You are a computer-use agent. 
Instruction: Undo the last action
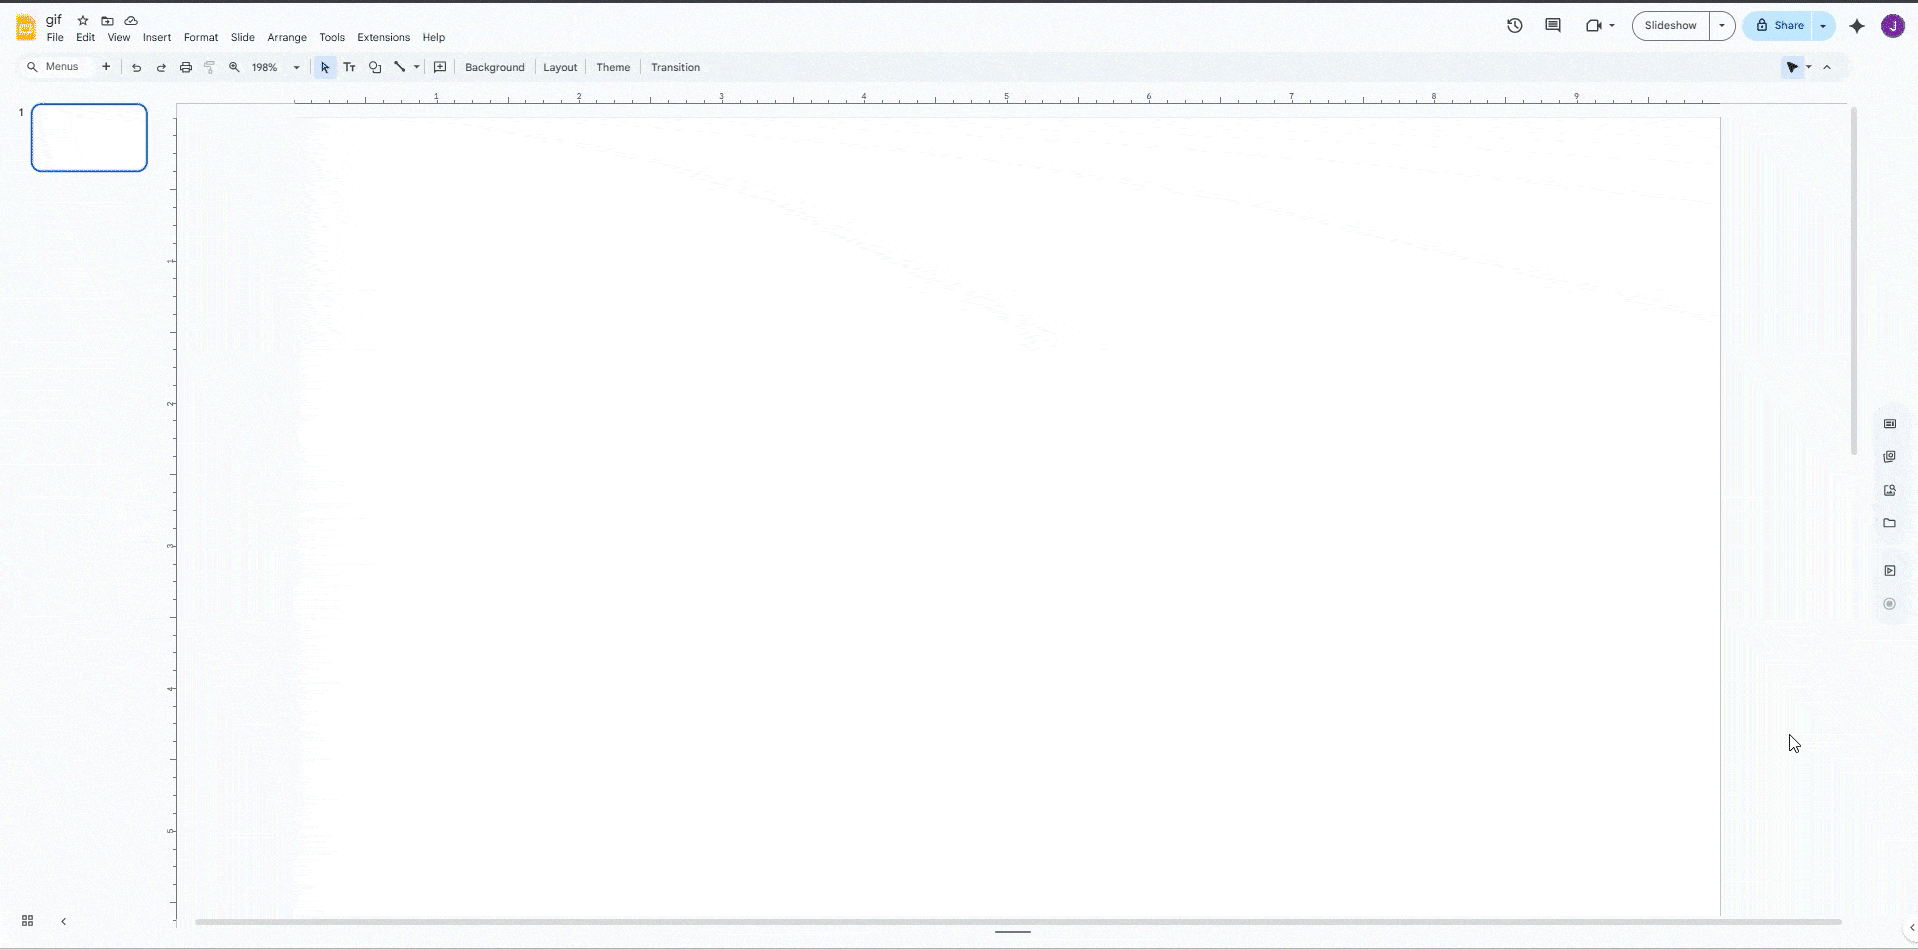pyautogui.click(x=136, y=67)
